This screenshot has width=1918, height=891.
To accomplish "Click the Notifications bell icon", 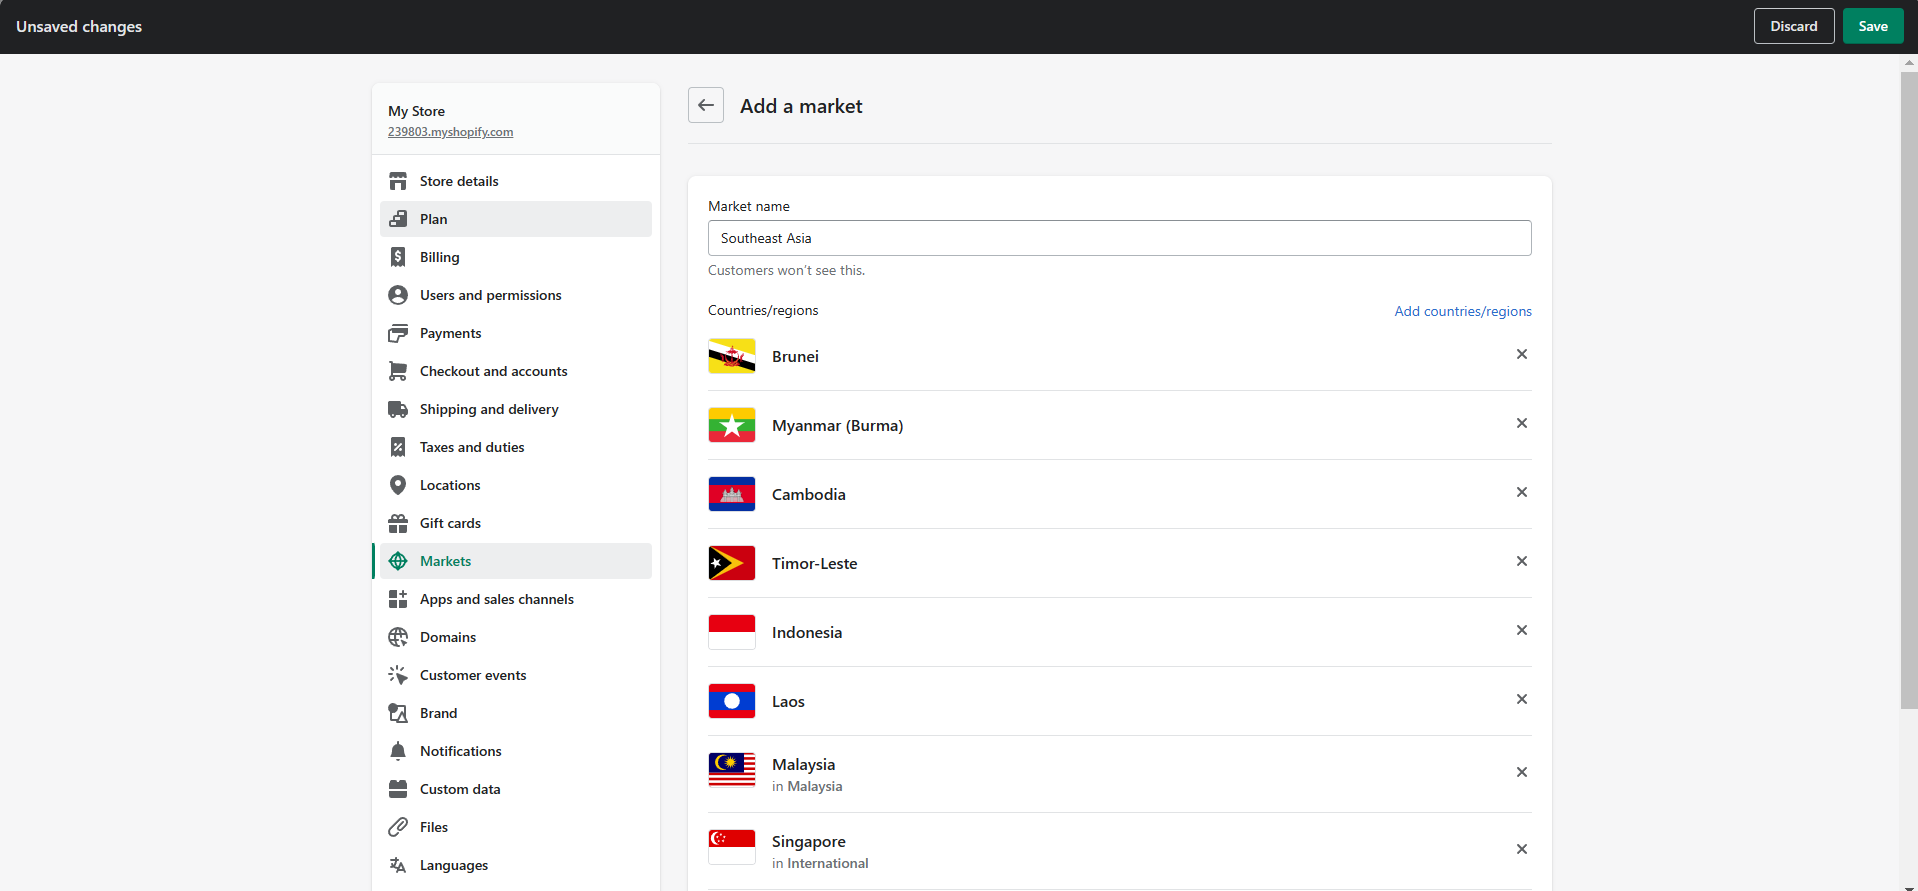I will point(398,751).
